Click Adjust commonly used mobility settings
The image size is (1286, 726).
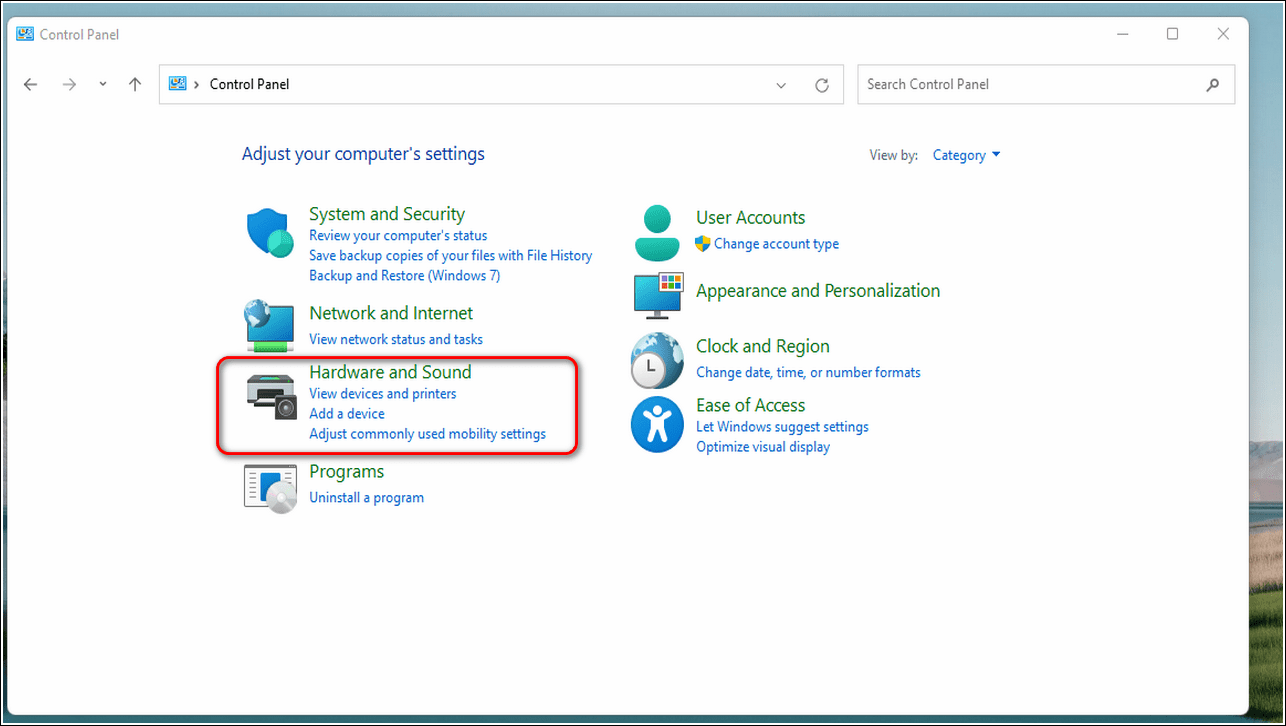[427, 433]
